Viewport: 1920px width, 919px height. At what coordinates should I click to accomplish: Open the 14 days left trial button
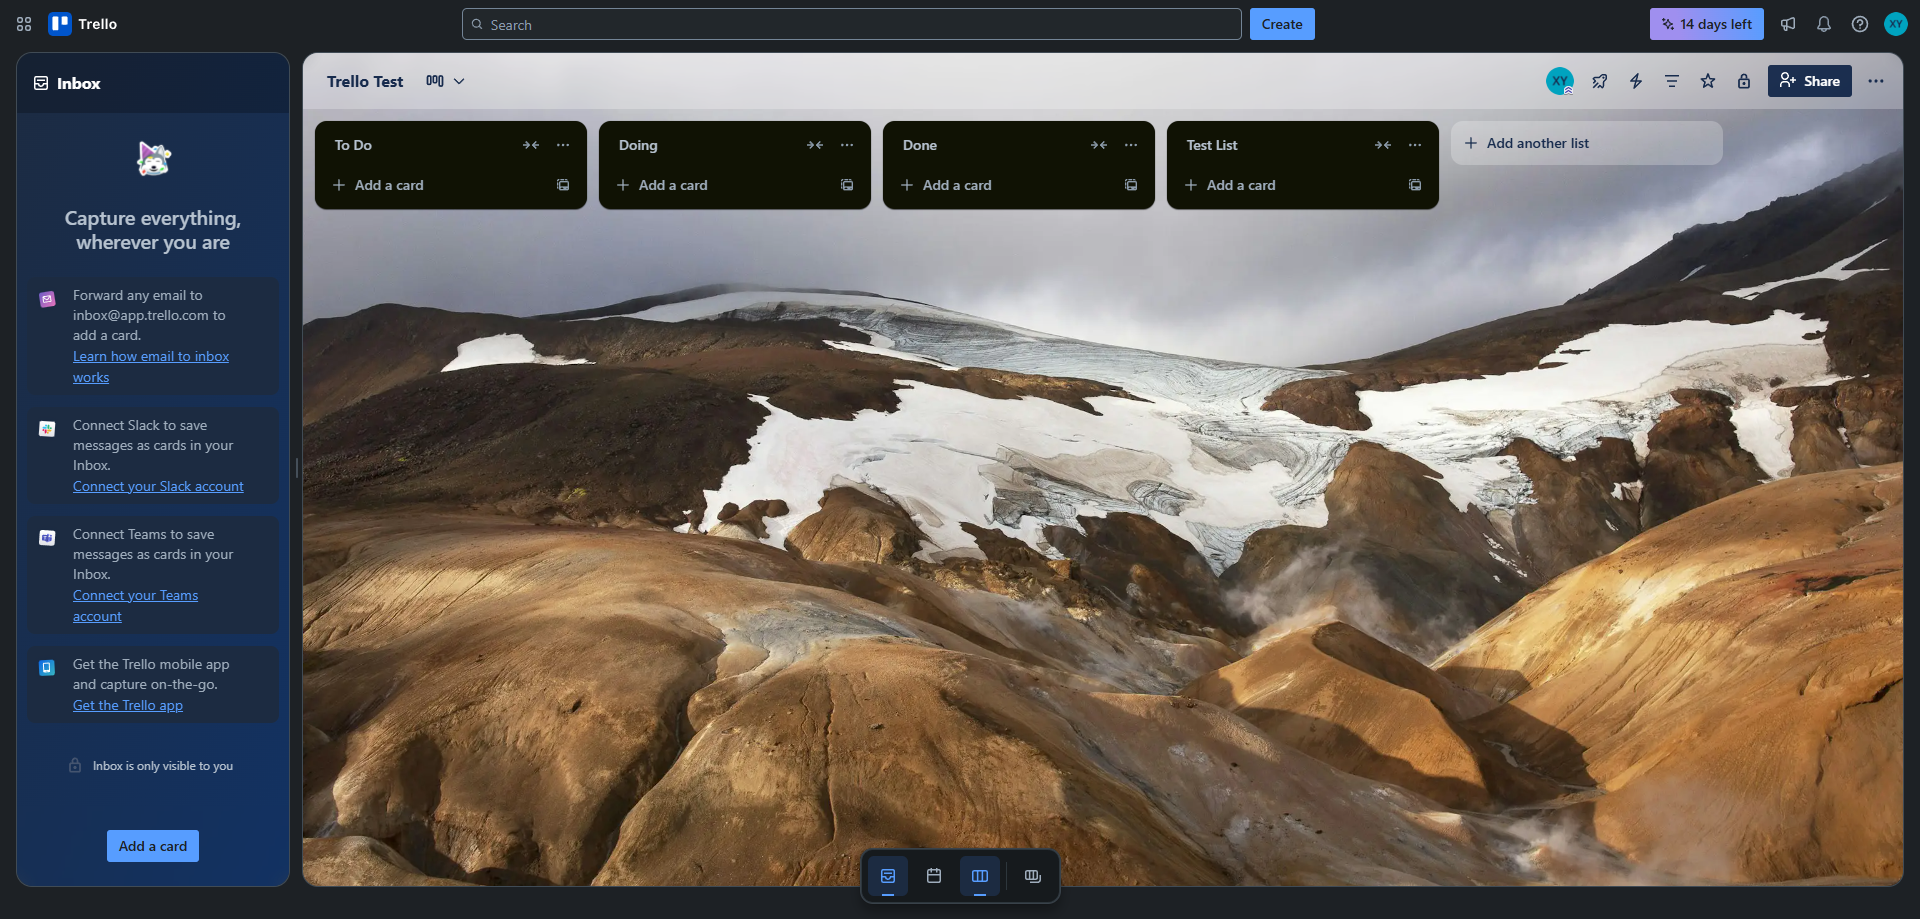(x=1706, y=24)
